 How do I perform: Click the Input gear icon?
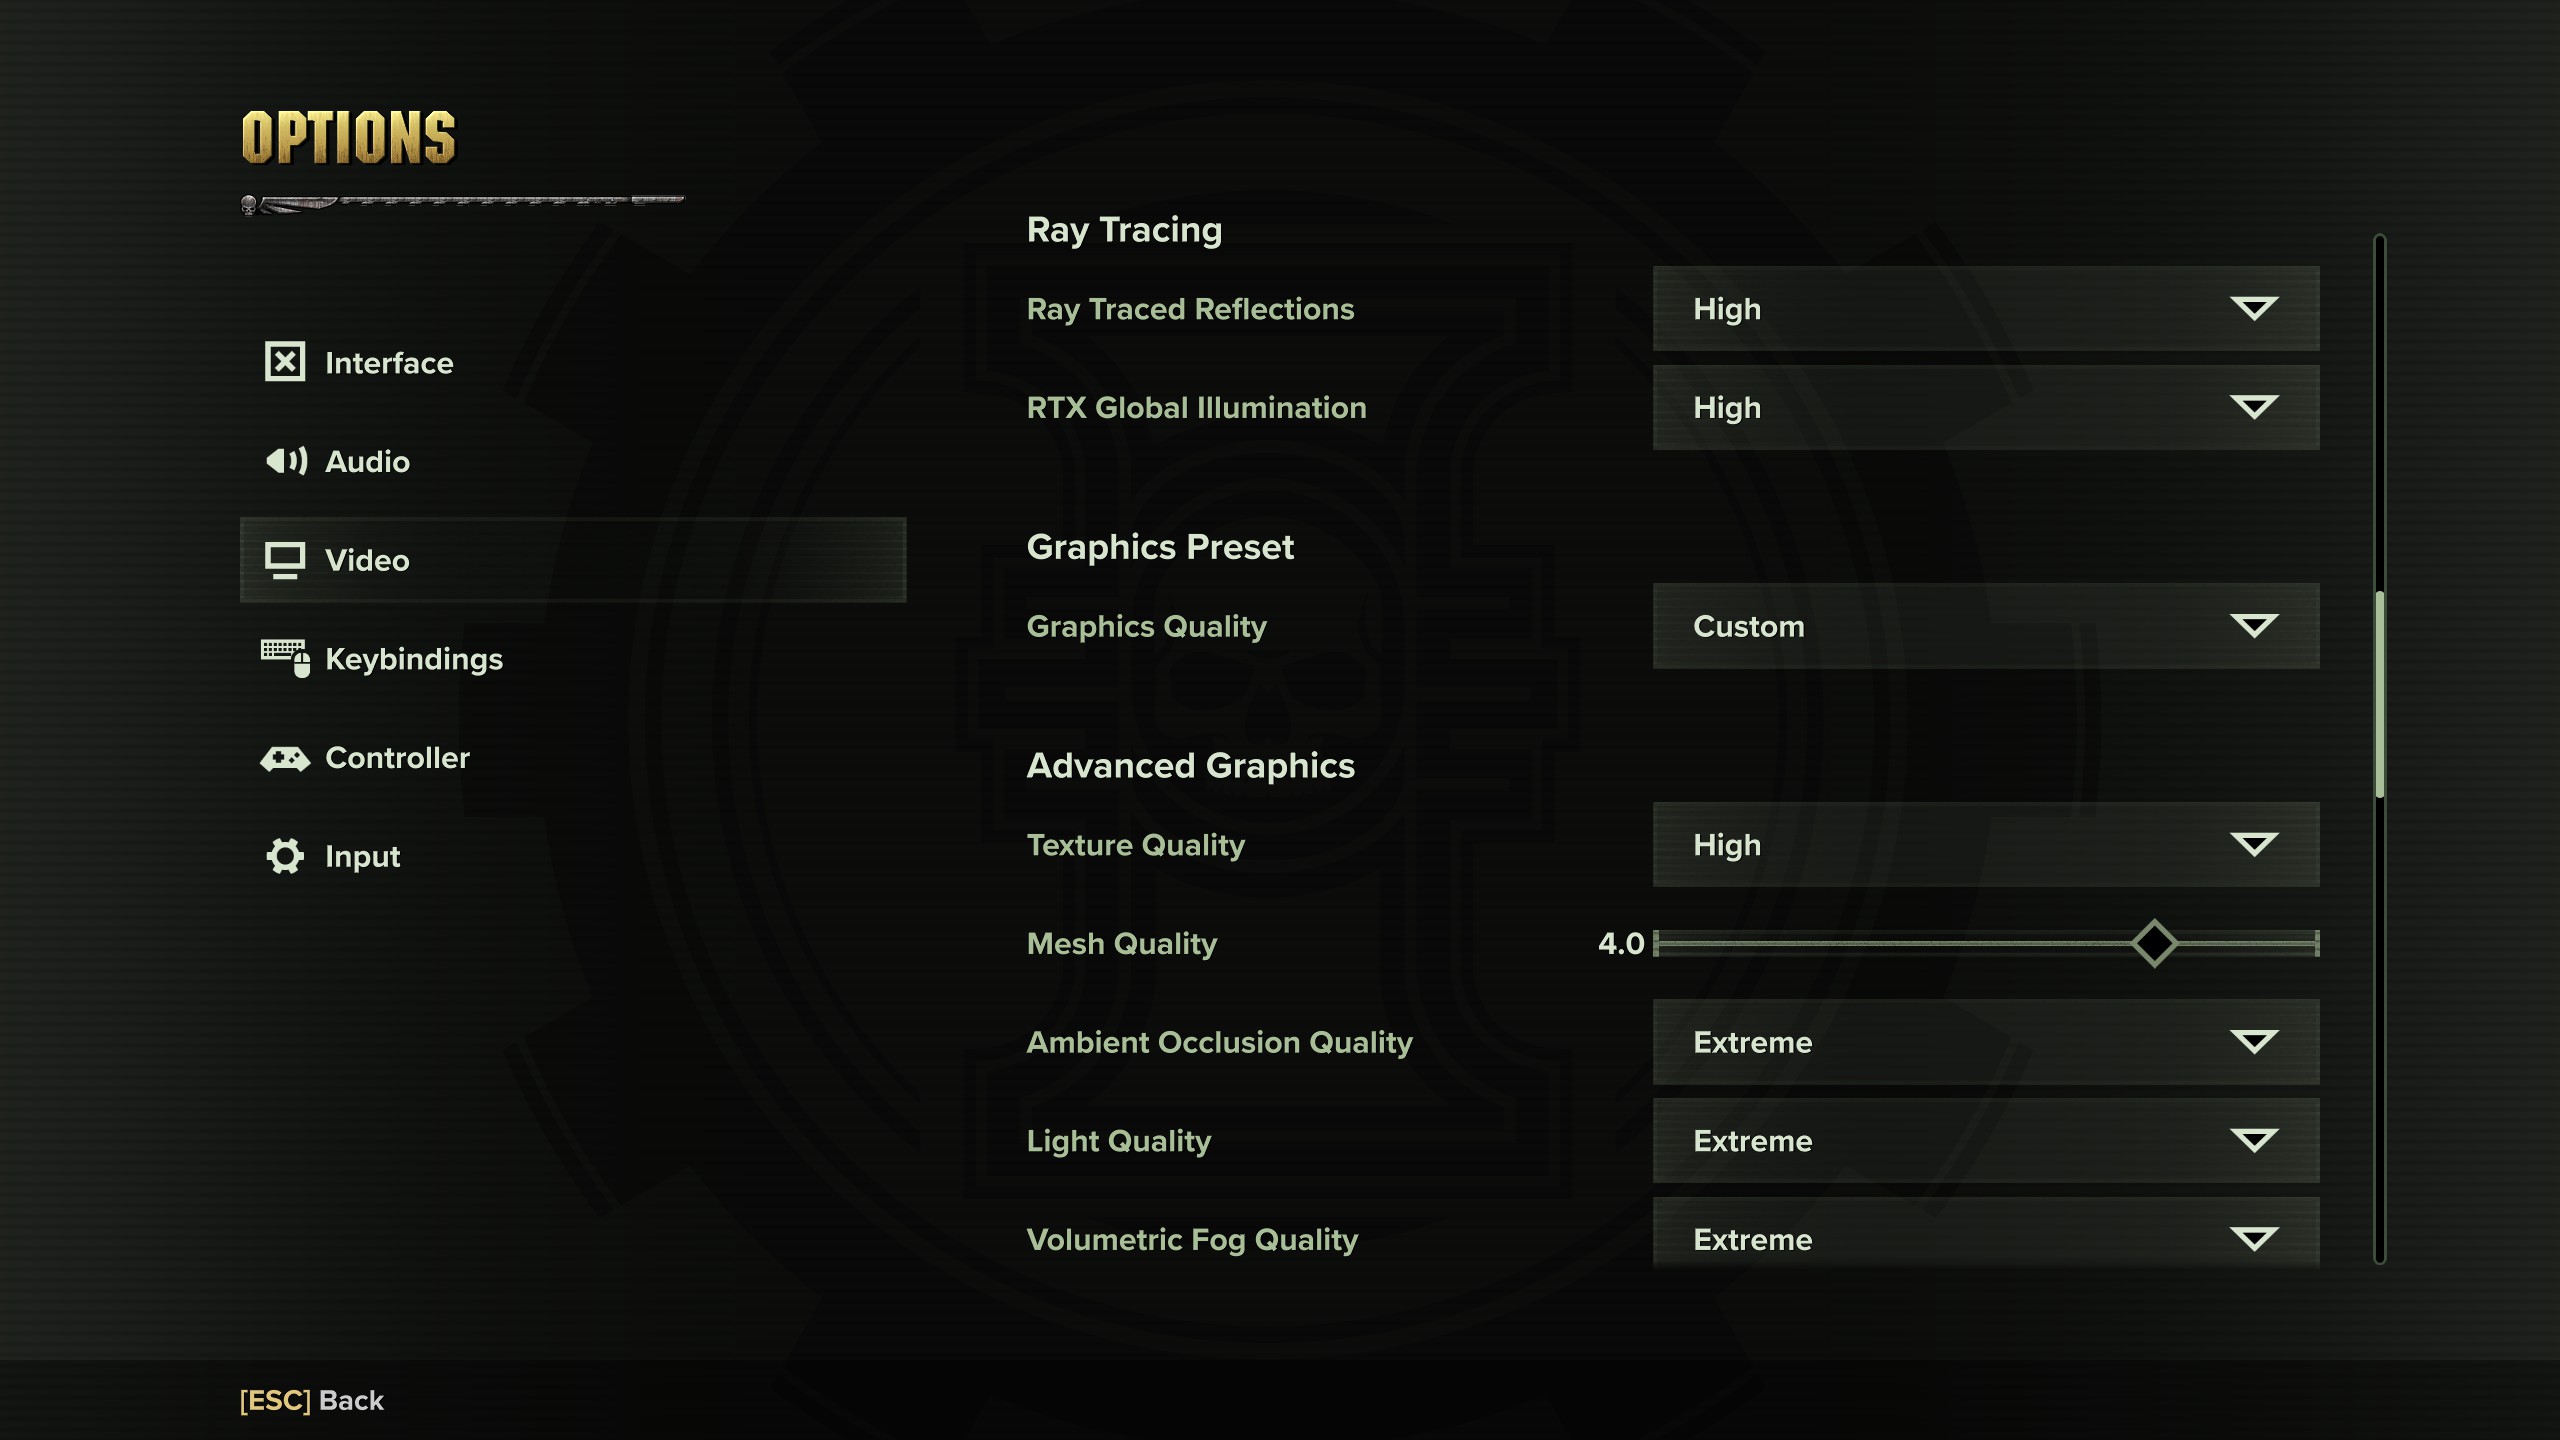[285, 856]
